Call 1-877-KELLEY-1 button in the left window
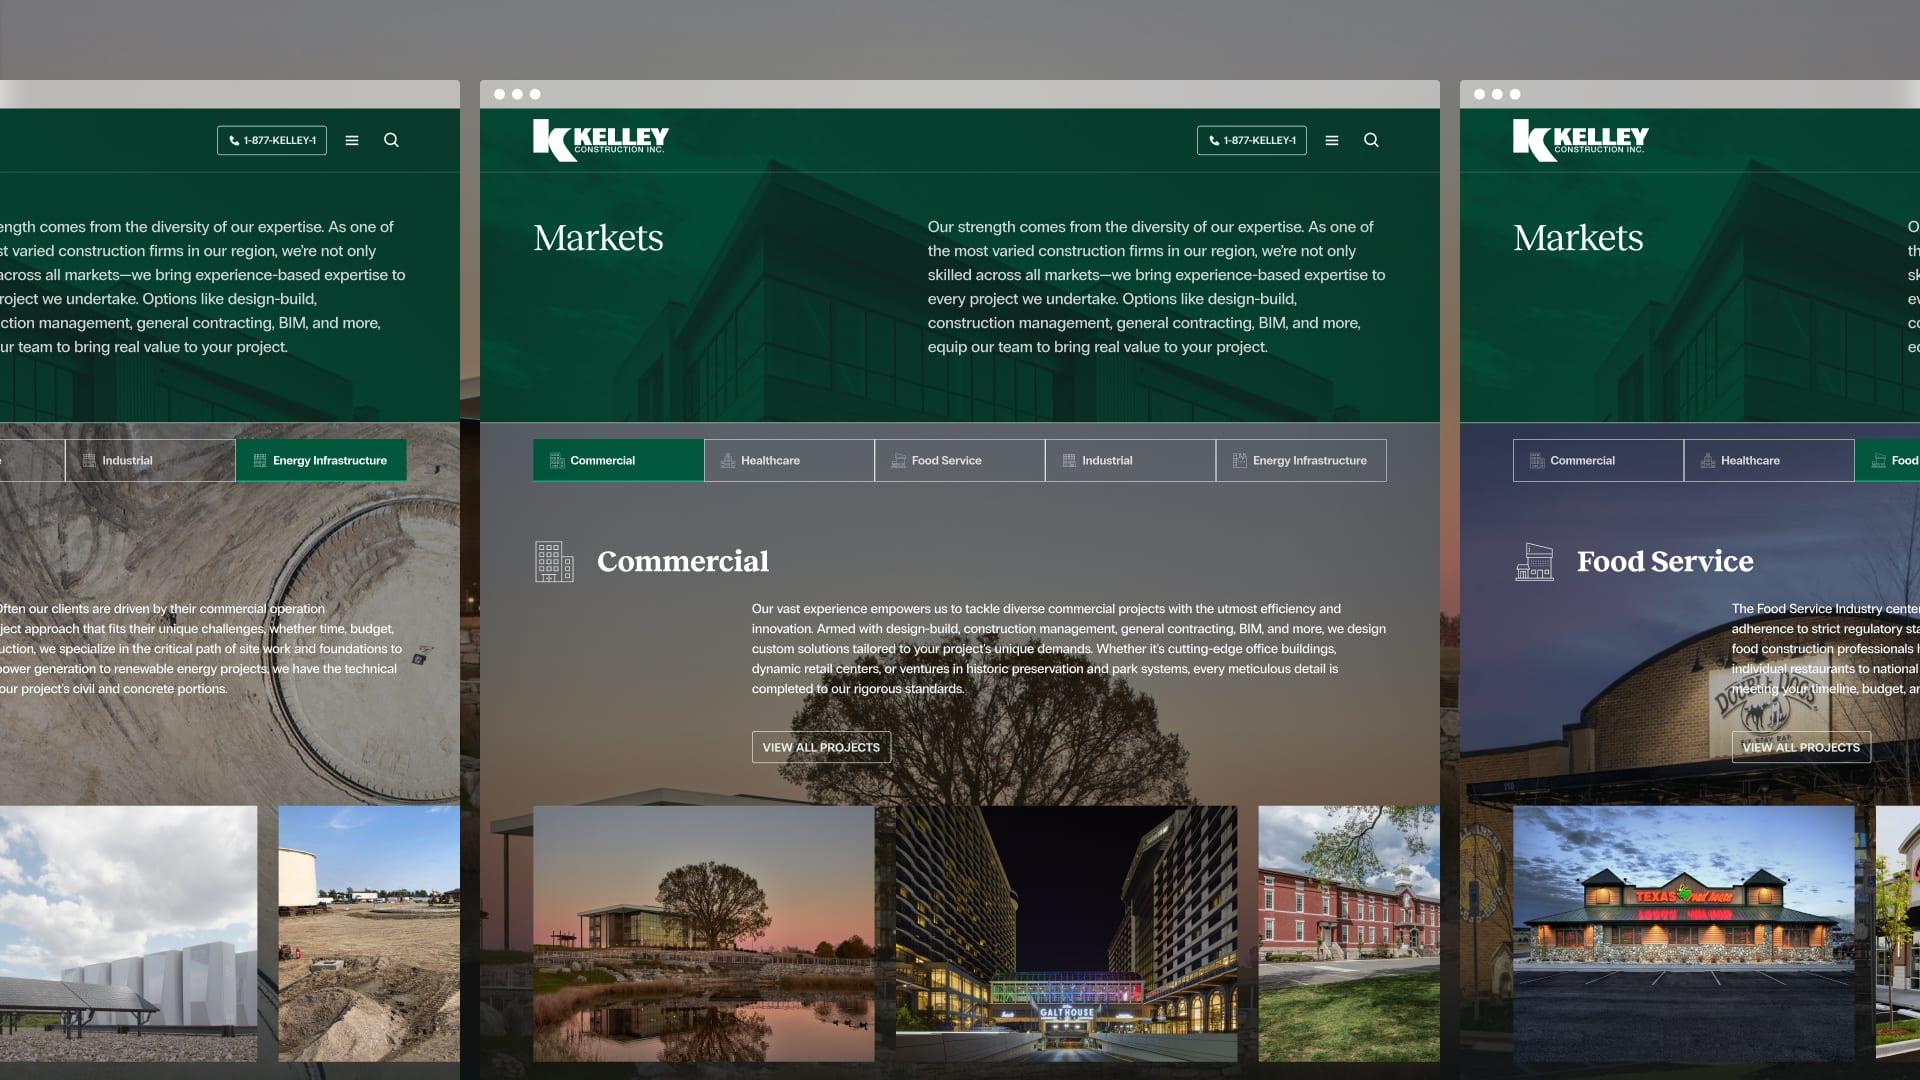 click(271, 140)
